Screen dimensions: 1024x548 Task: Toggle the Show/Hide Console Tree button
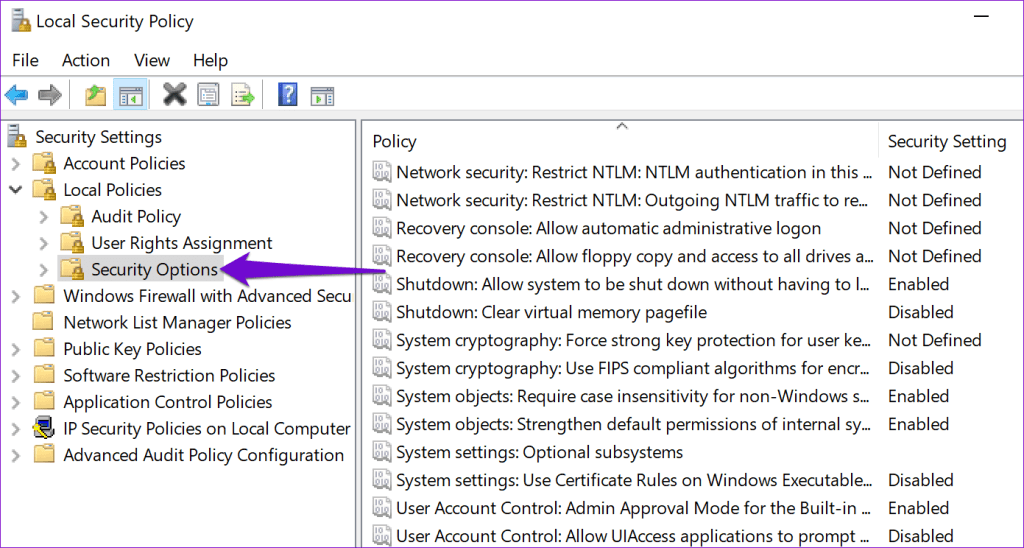[x=130, y=95]
